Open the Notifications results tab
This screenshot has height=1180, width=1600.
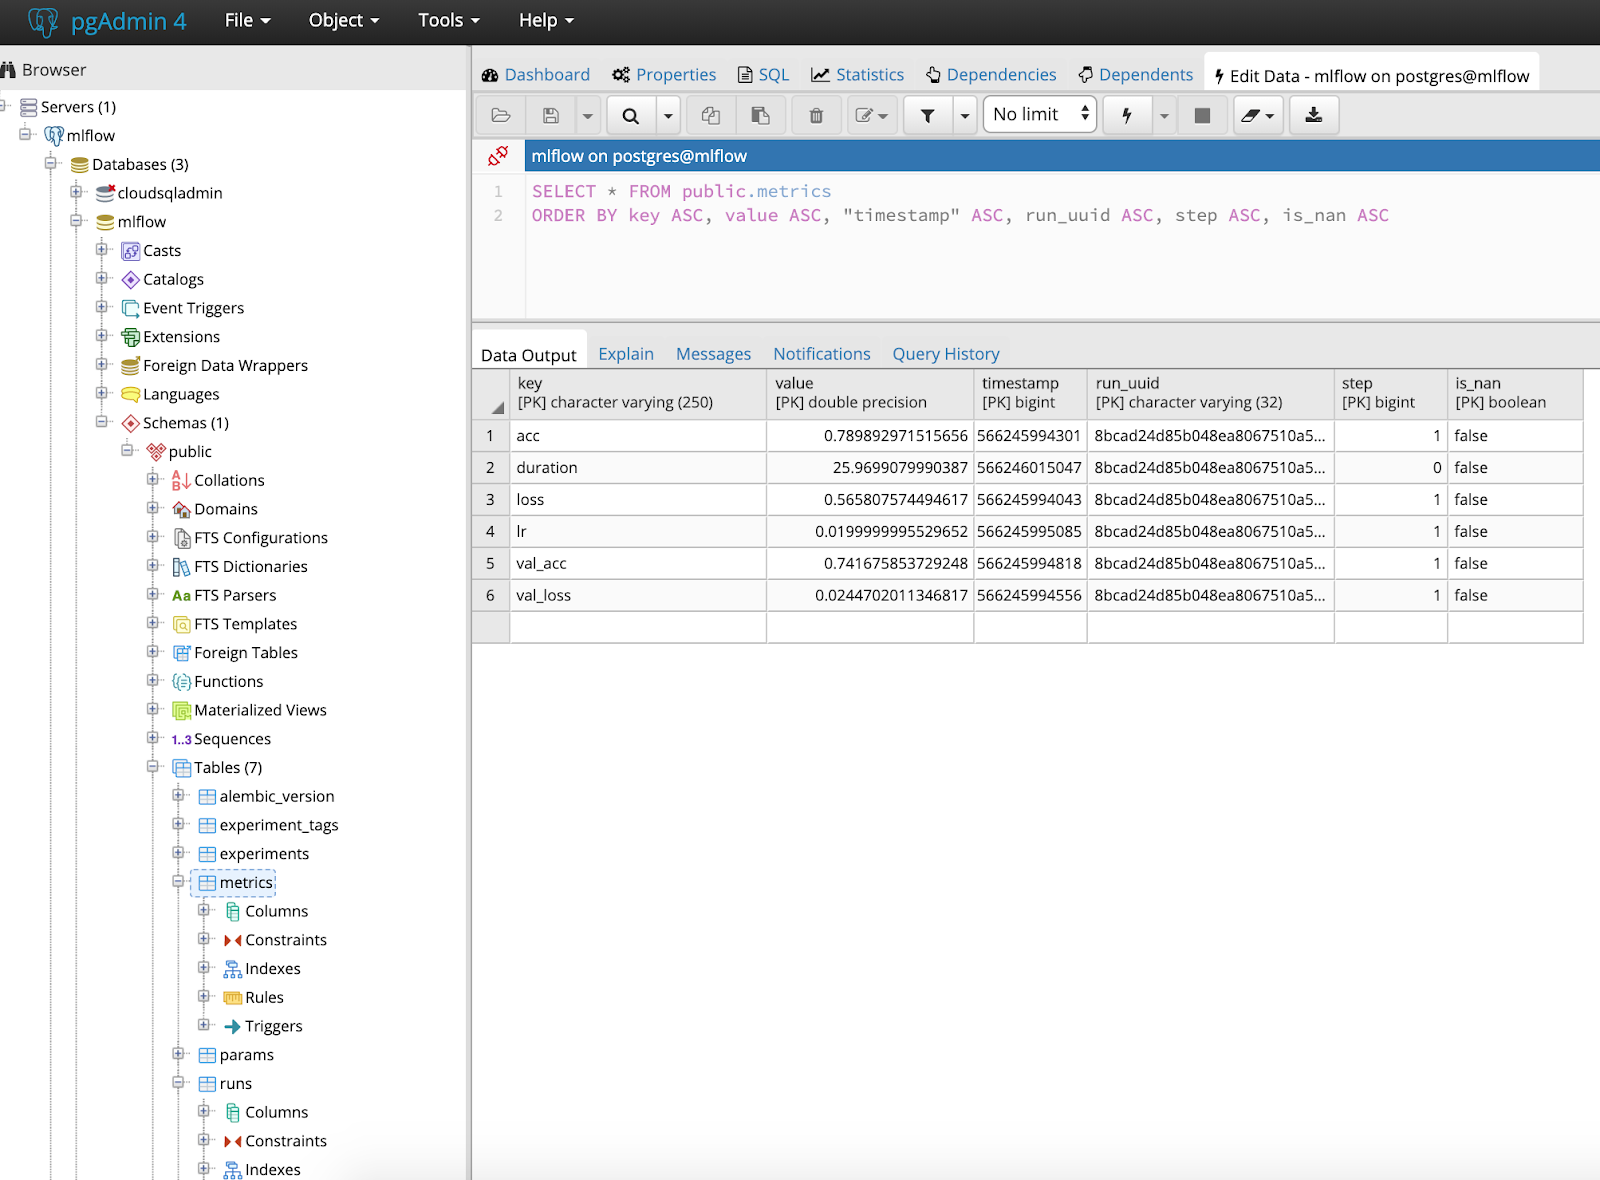coord(822,354)
